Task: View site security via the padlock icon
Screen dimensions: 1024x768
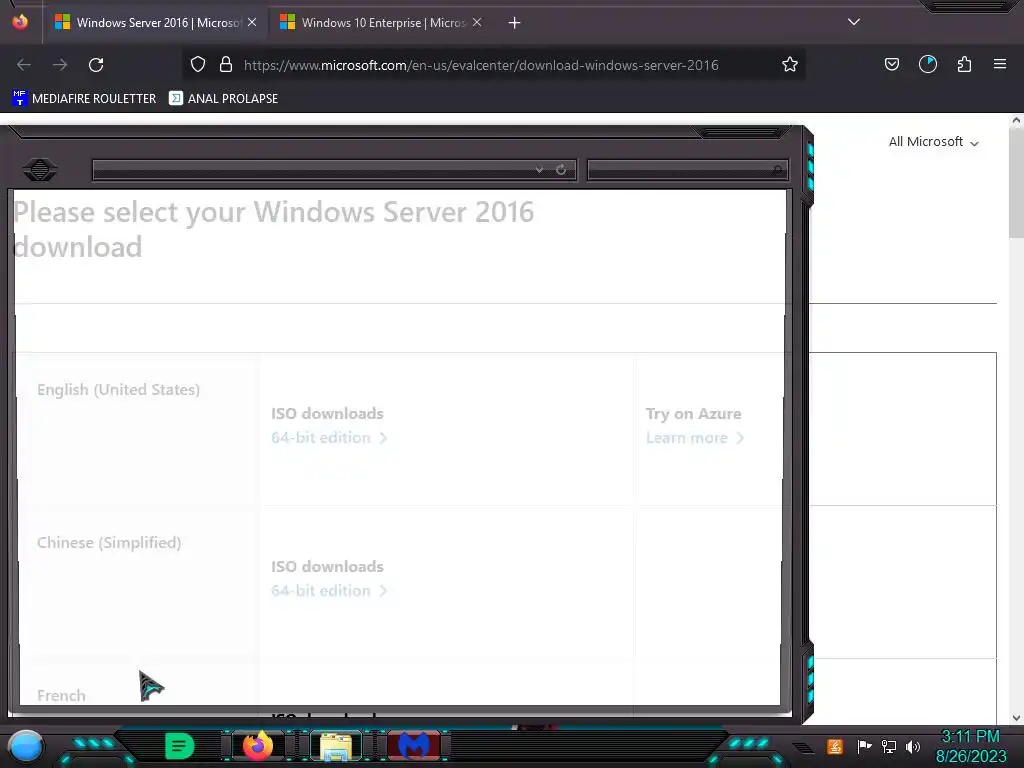Action: coord(226,64)
